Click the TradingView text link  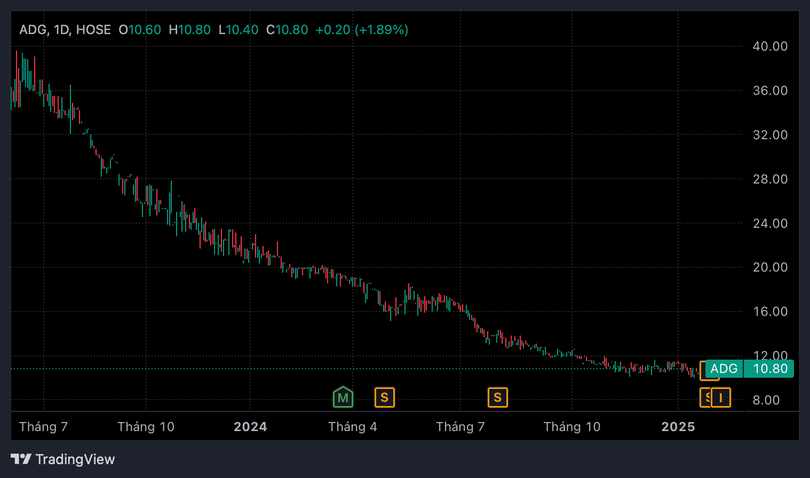coord(75,459)
